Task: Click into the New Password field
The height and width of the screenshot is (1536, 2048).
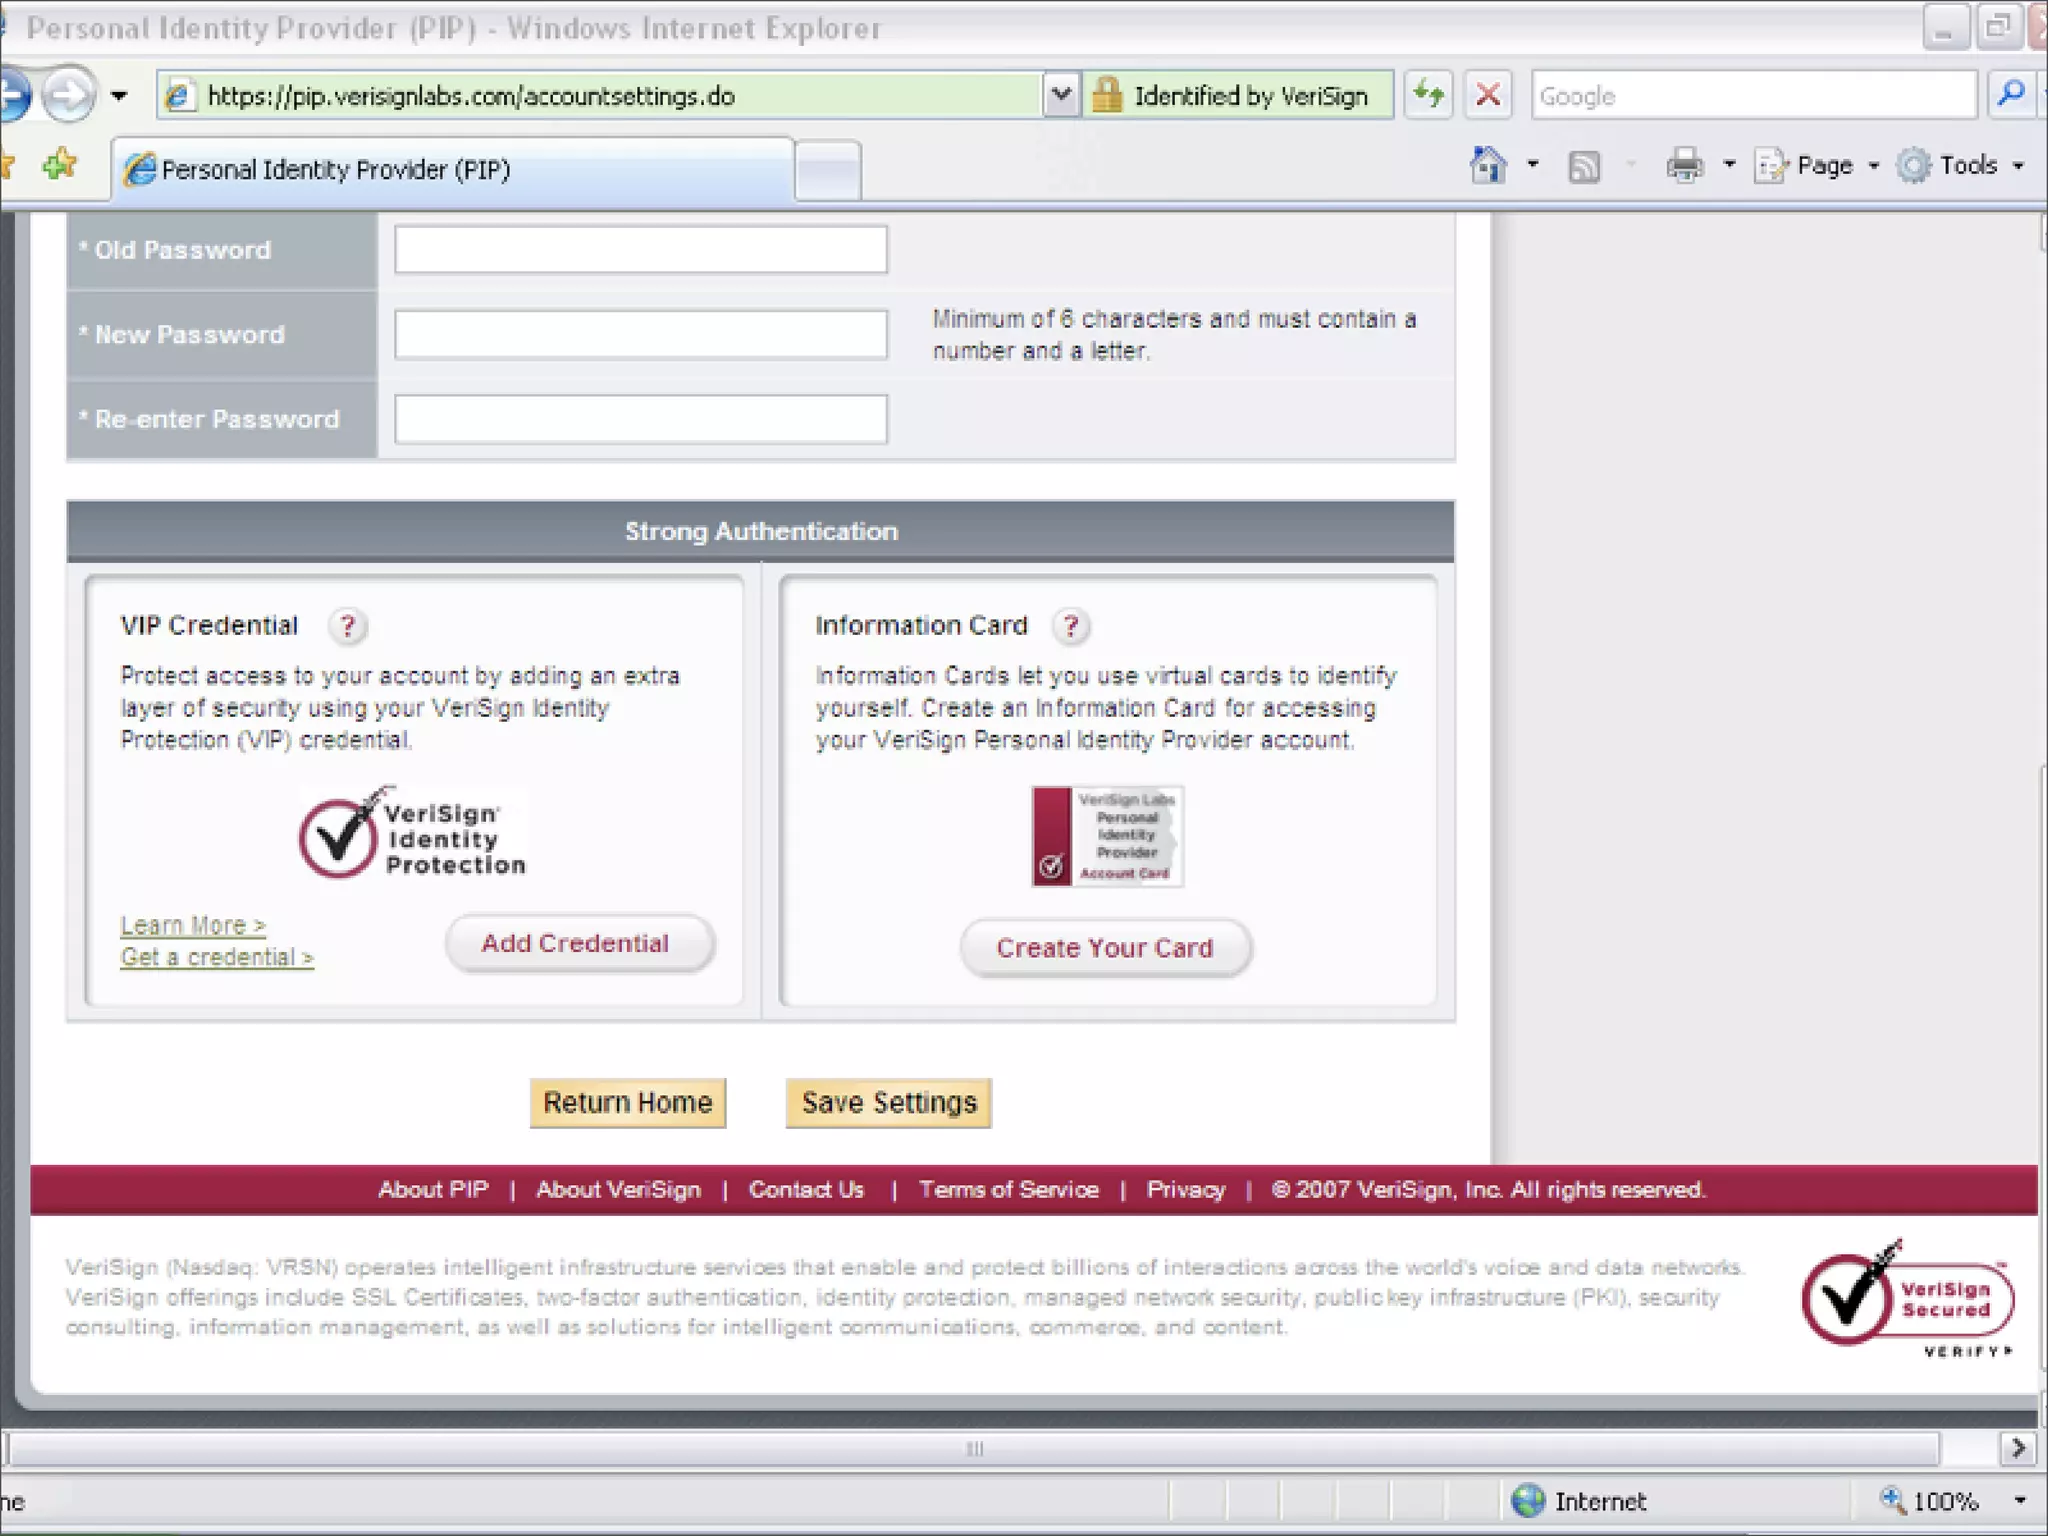Action: tap(640, 334)
